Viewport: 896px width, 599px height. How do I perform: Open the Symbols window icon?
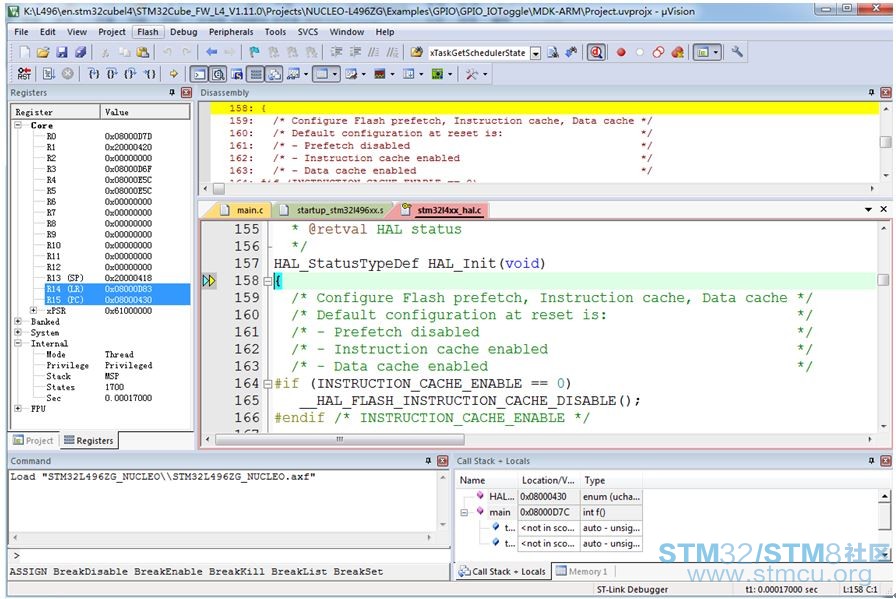tap(237, 74)
